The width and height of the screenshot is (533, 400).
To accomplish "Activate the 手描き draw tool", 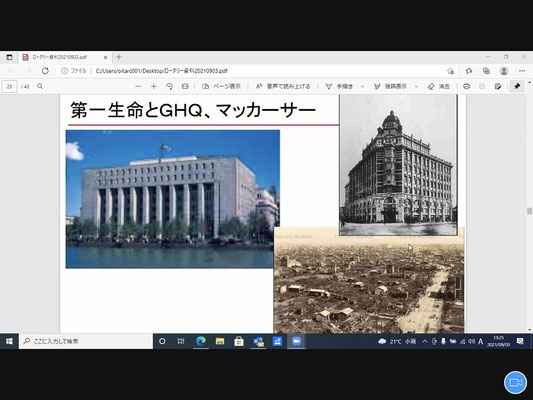I will point(339,86).
